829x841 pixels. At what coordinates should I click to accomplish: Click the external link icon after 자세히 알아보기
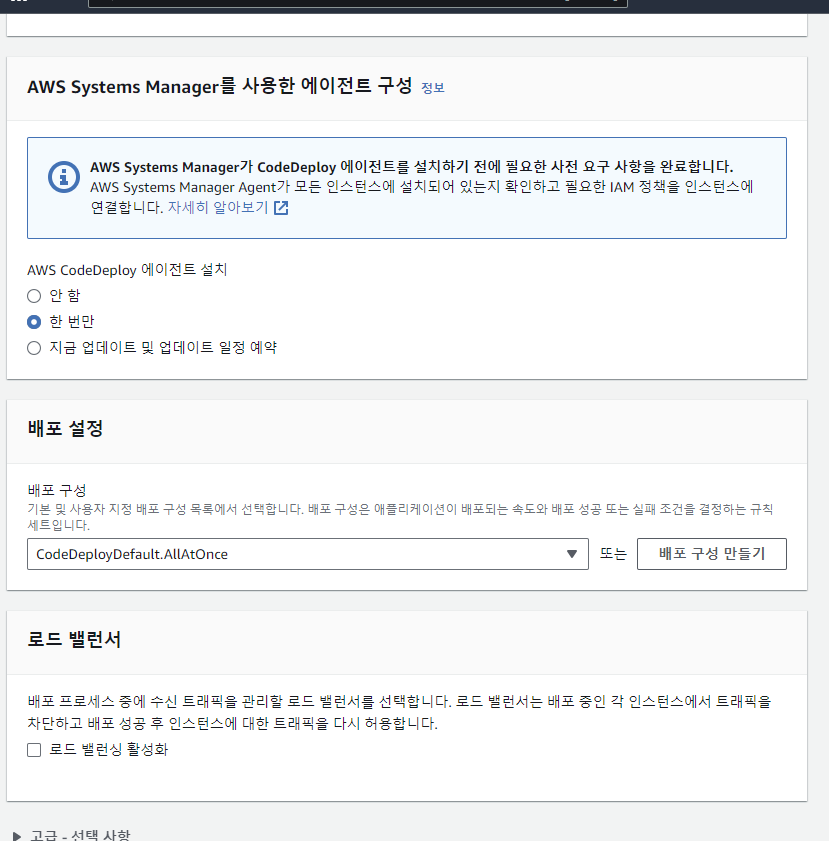281,208
